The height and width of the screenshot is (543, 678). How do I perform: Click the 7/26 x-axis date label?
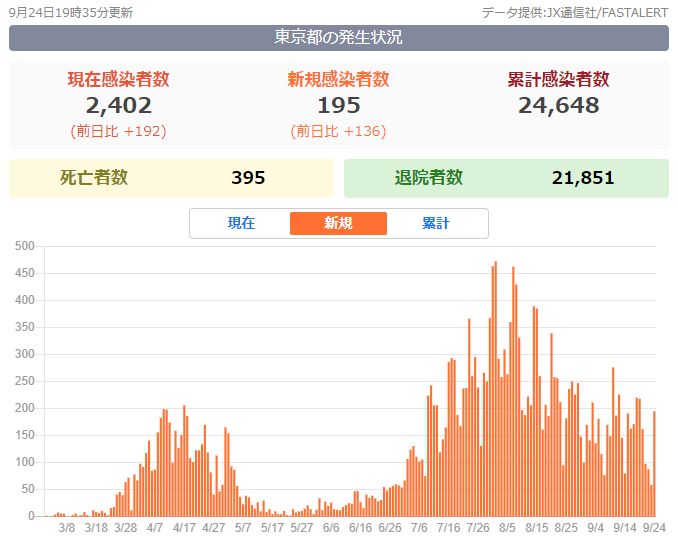click(478, 528)
